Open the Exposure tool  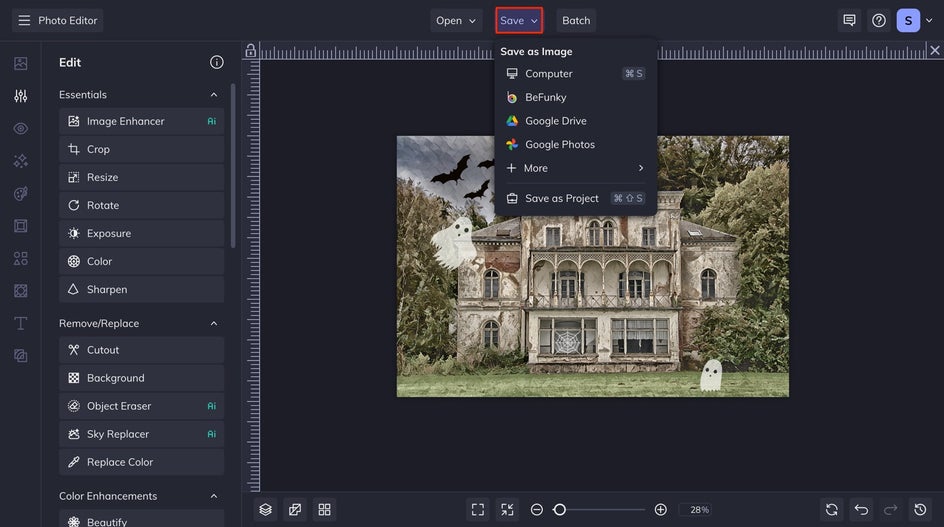(x=141, y=233)
